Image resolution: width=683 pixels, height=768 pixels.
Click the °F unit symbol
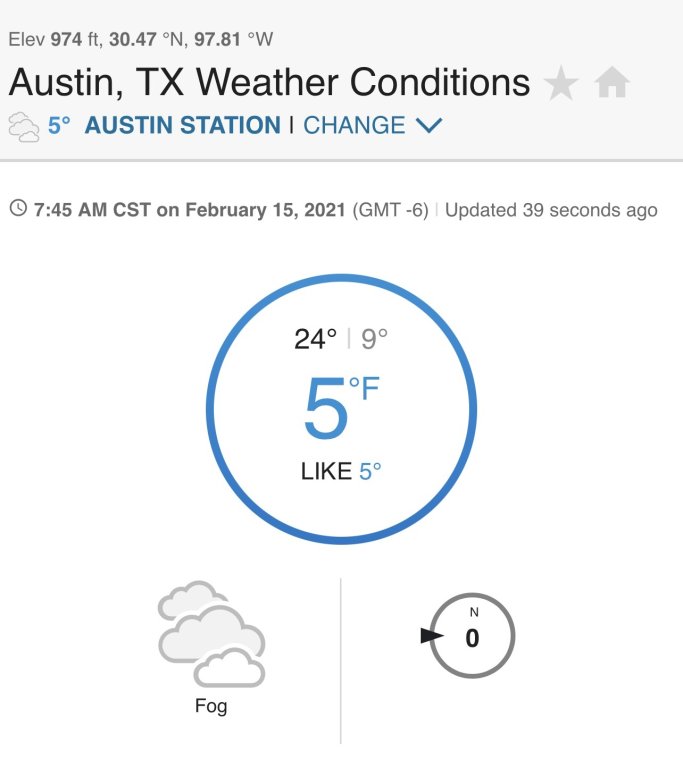(x=364, y=388)
